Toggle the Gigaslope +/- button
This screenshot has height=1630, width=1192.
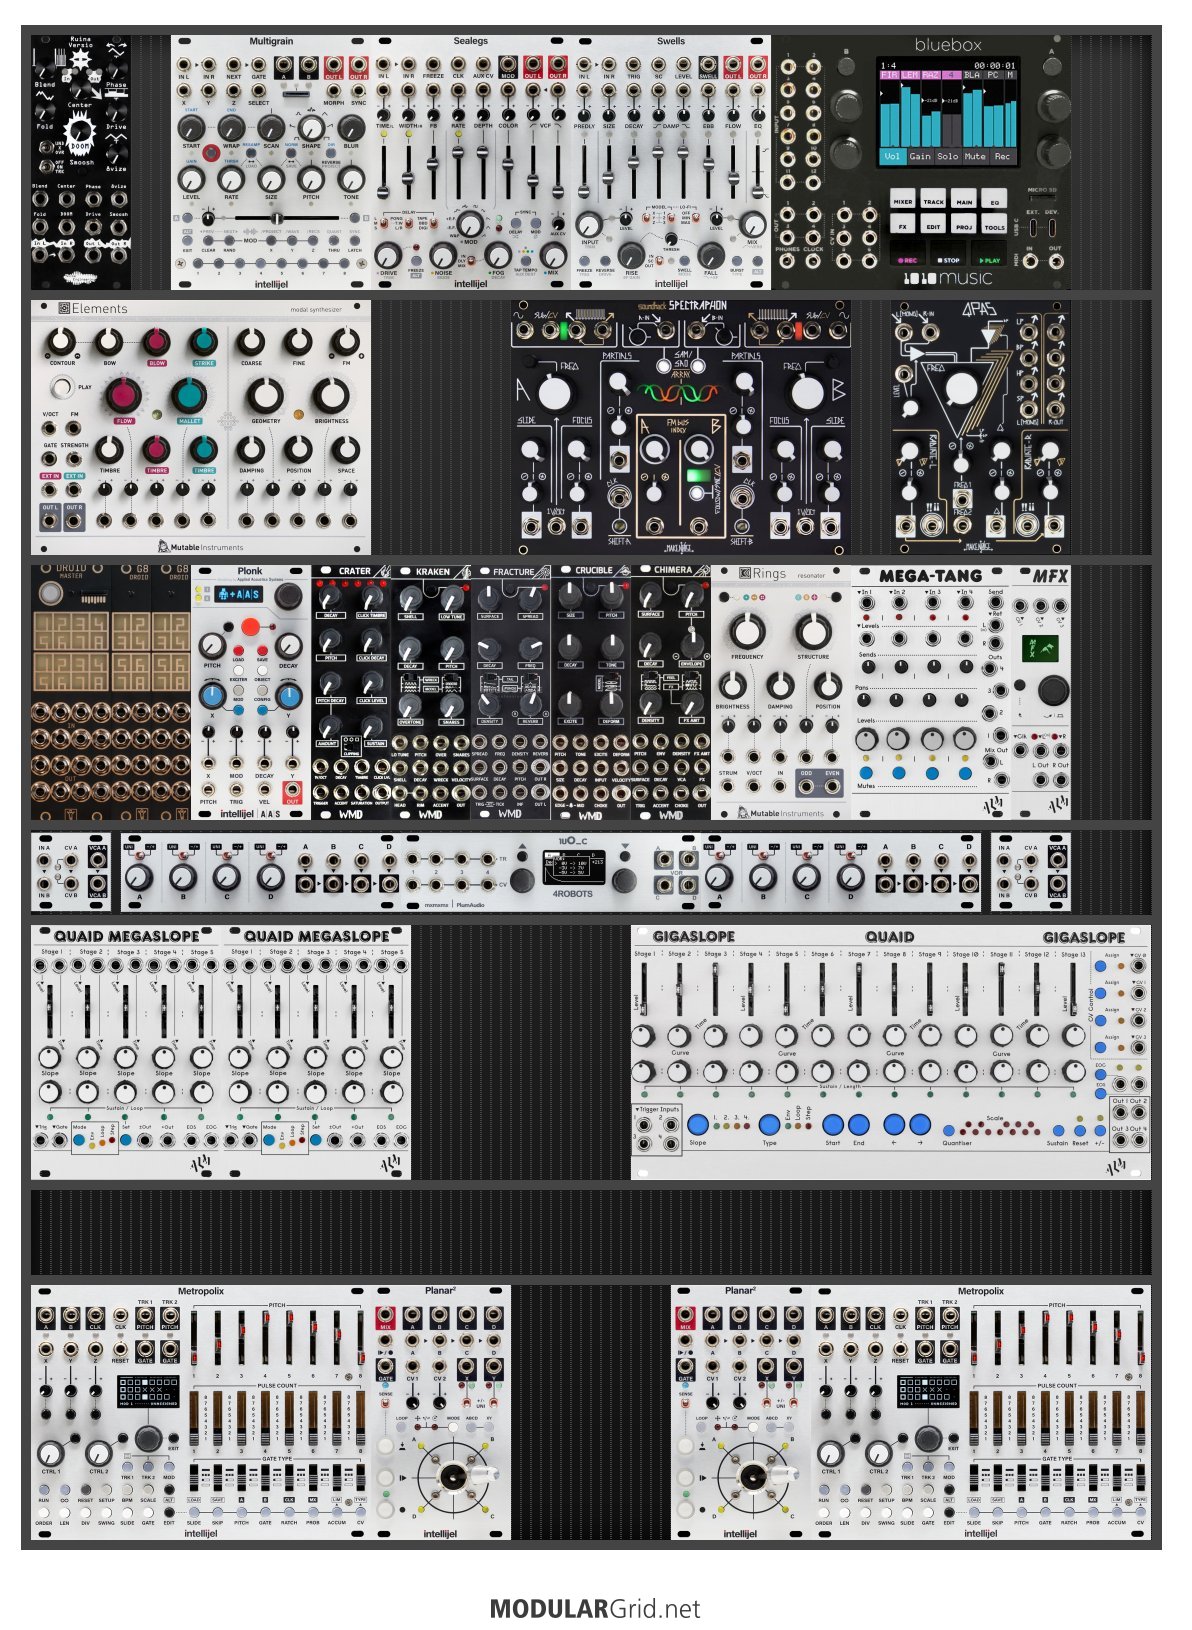point(1100,1130)
